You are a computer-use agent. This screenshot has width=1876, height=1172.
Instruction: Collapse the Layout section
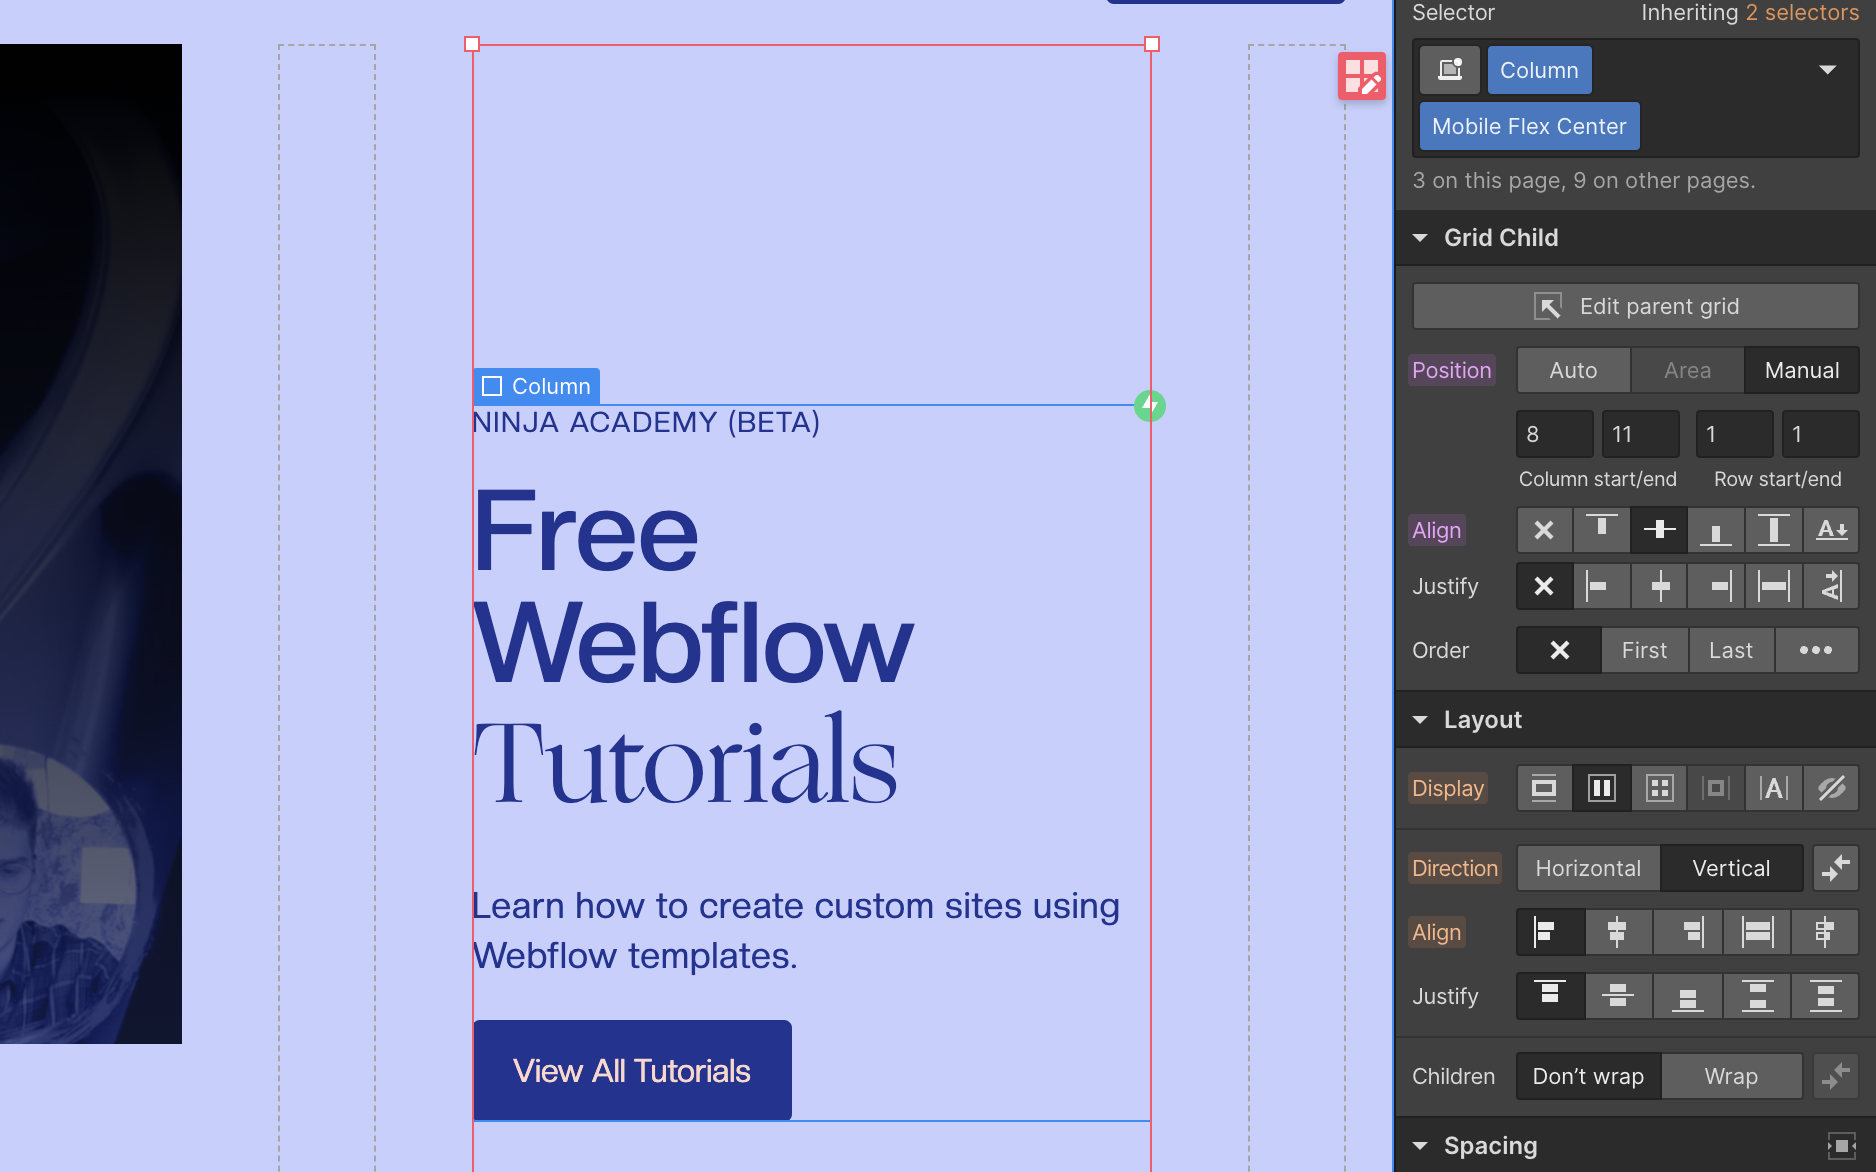click(1420, 720)
